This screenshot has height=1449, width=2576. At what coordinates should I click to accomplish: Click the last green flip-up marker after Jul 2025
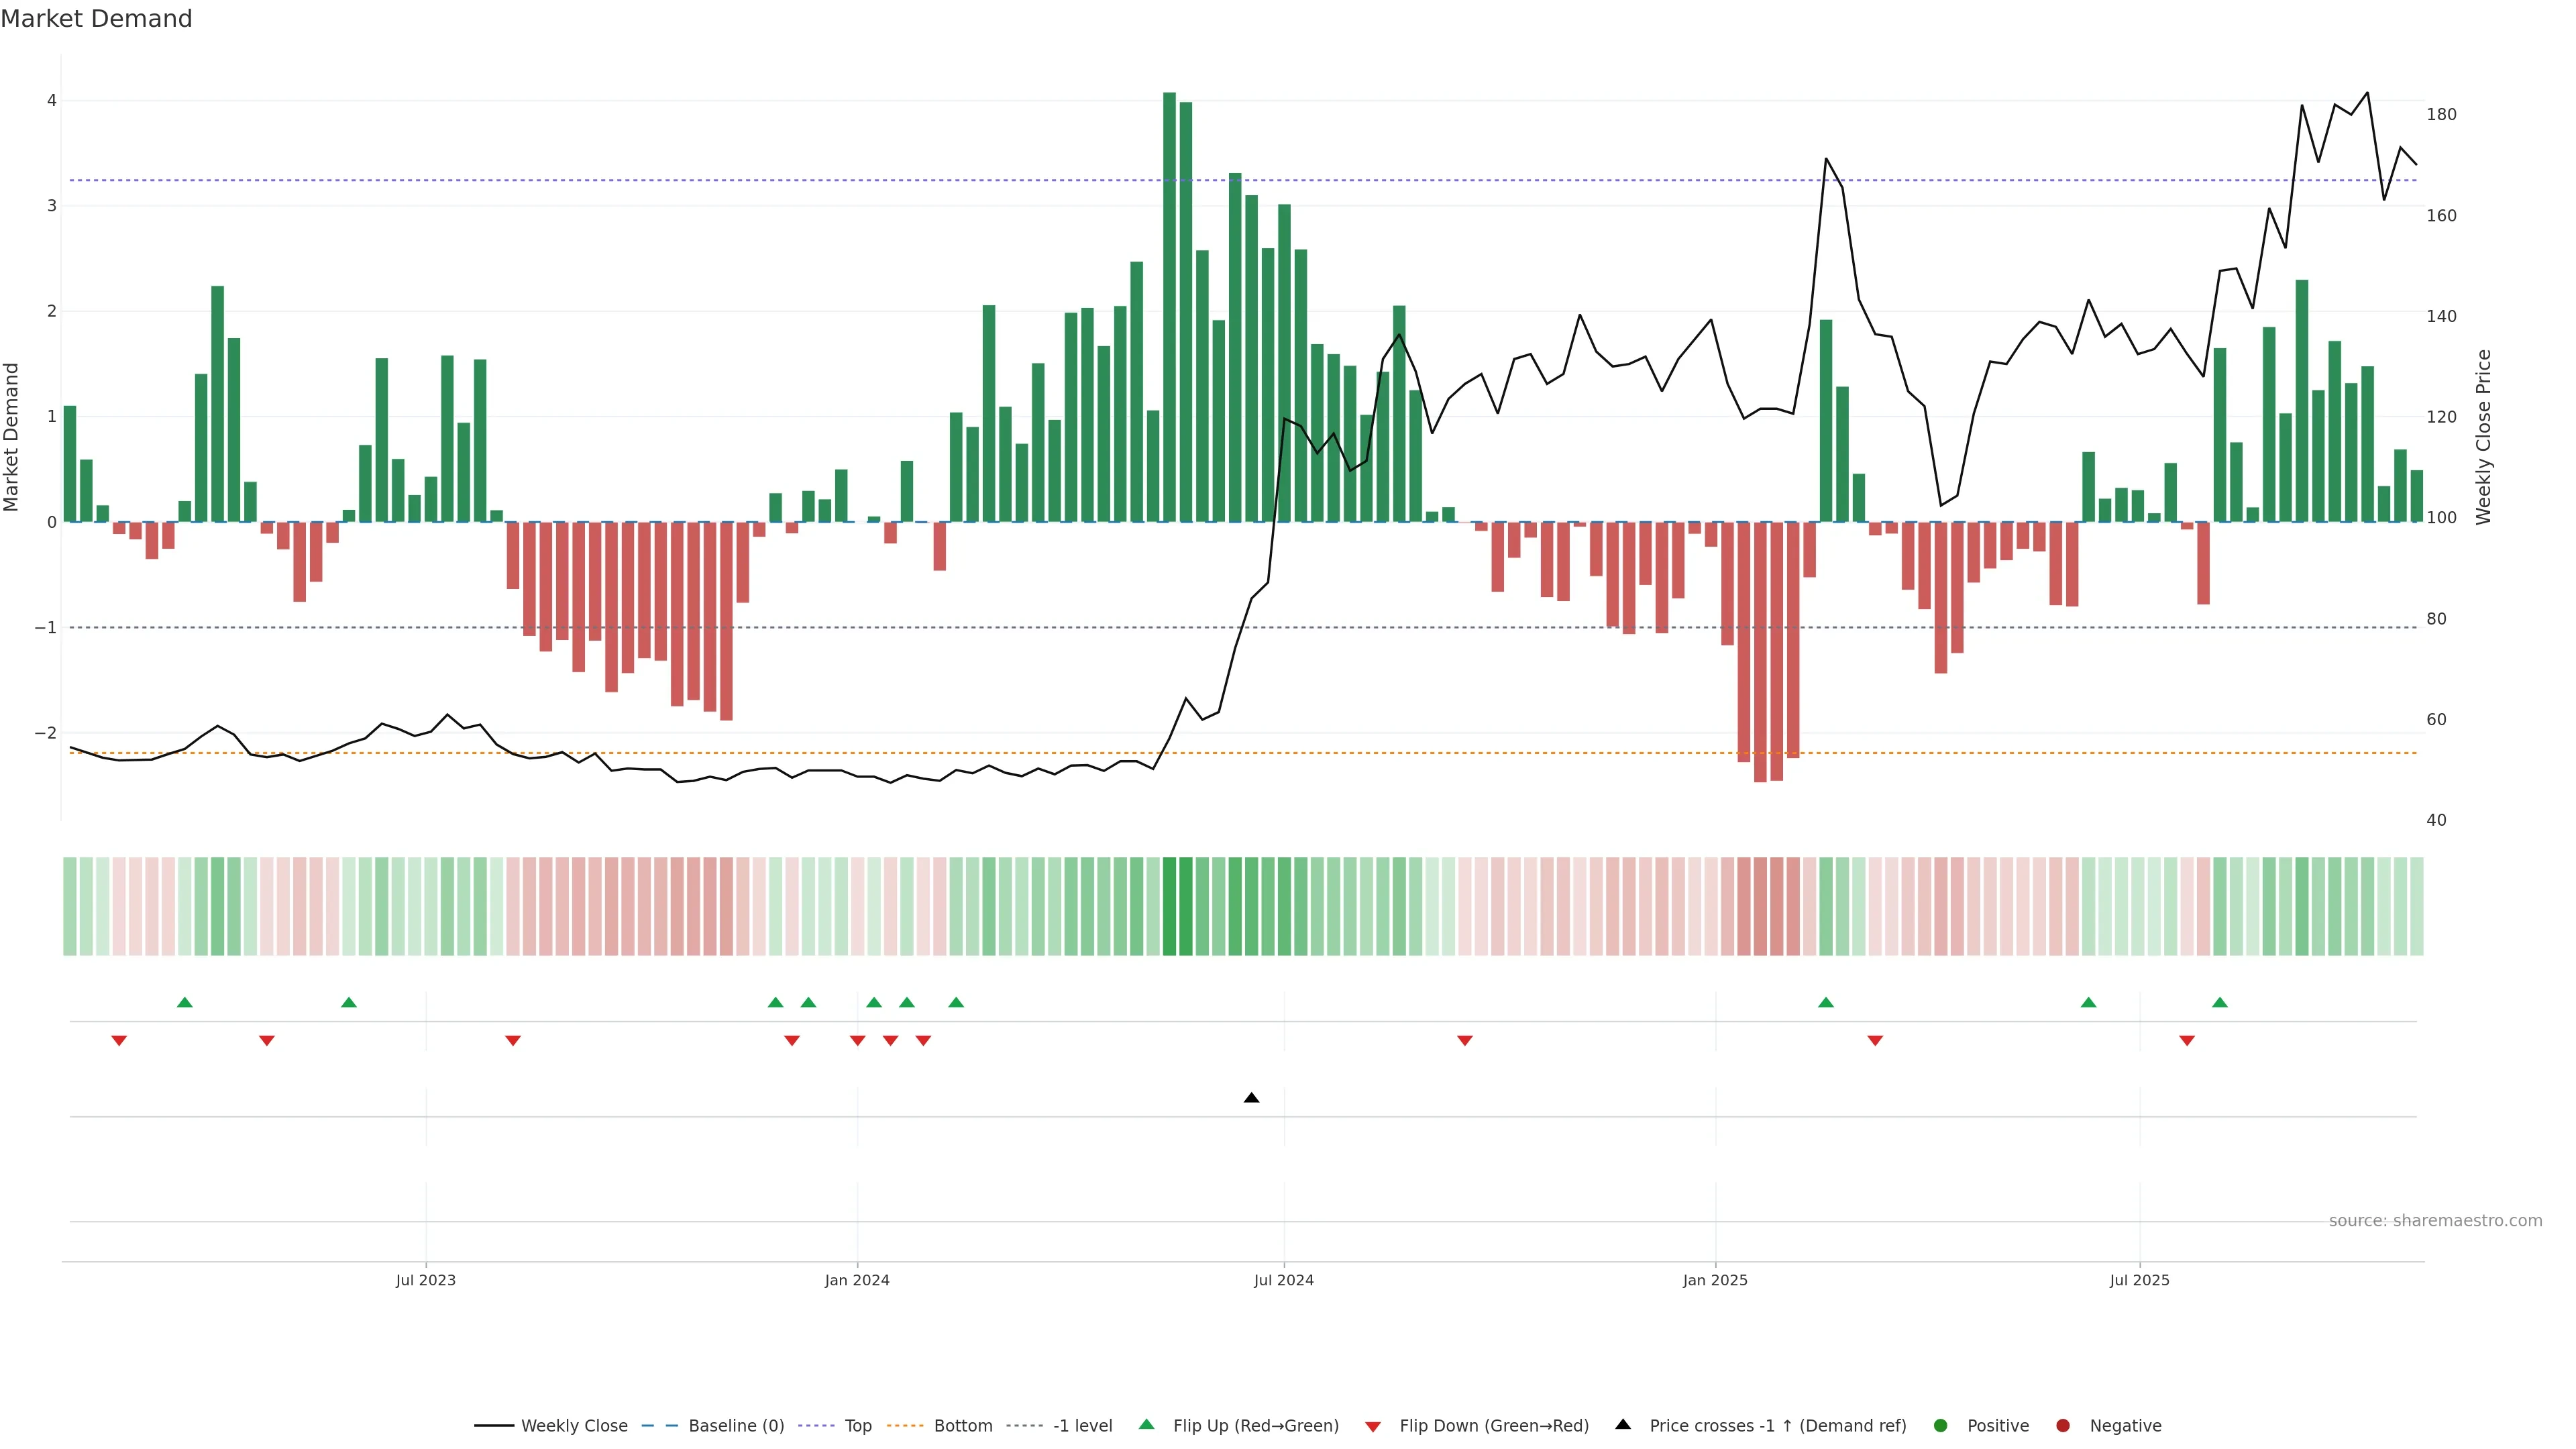pyautogui.click(x=2220, y=1003)
